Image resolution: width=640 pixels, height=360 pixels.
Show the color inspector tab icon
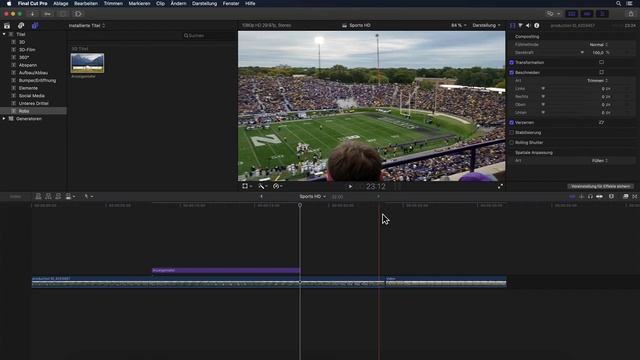[520, 25]
